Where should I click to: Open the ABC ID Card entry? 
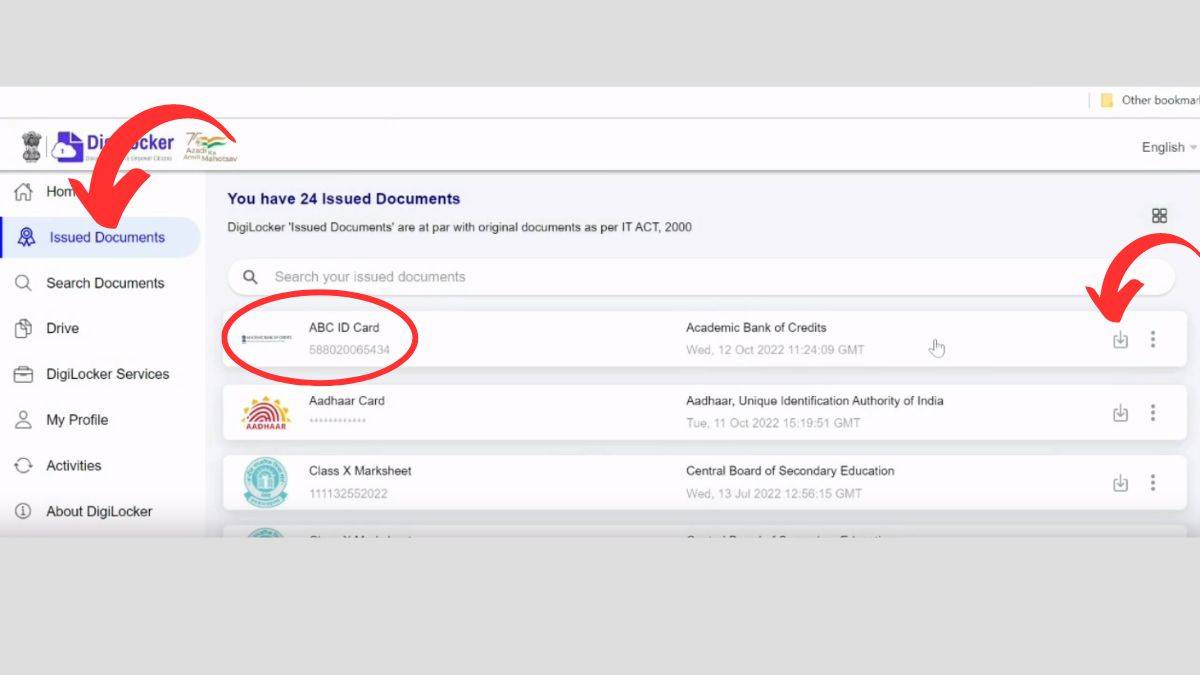pyautogui.click(x=344, y=328)
